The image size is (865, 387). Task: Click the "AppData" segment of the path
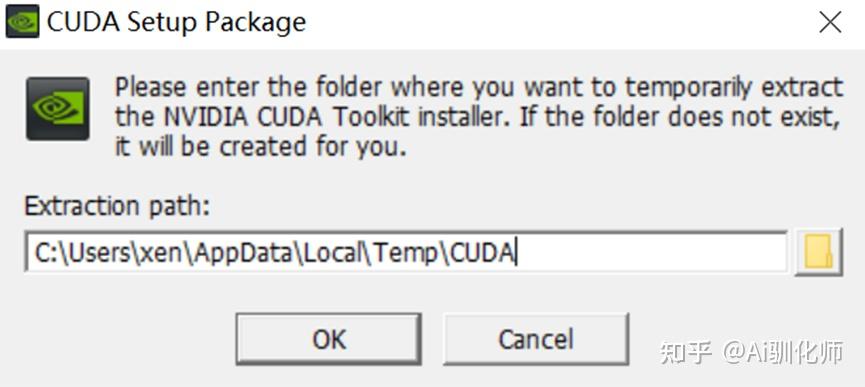(243, 252)
